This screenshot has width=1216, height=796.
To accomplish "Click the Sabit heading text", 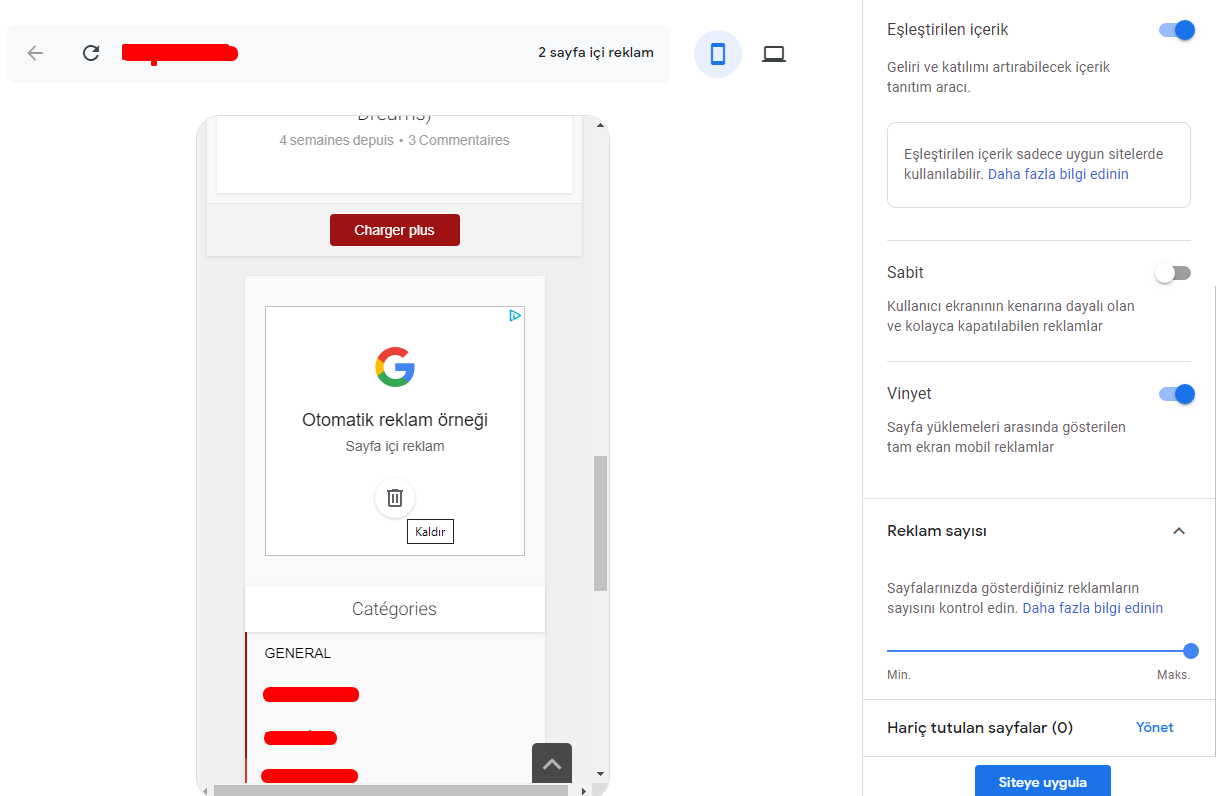I will tap(905, 272).
